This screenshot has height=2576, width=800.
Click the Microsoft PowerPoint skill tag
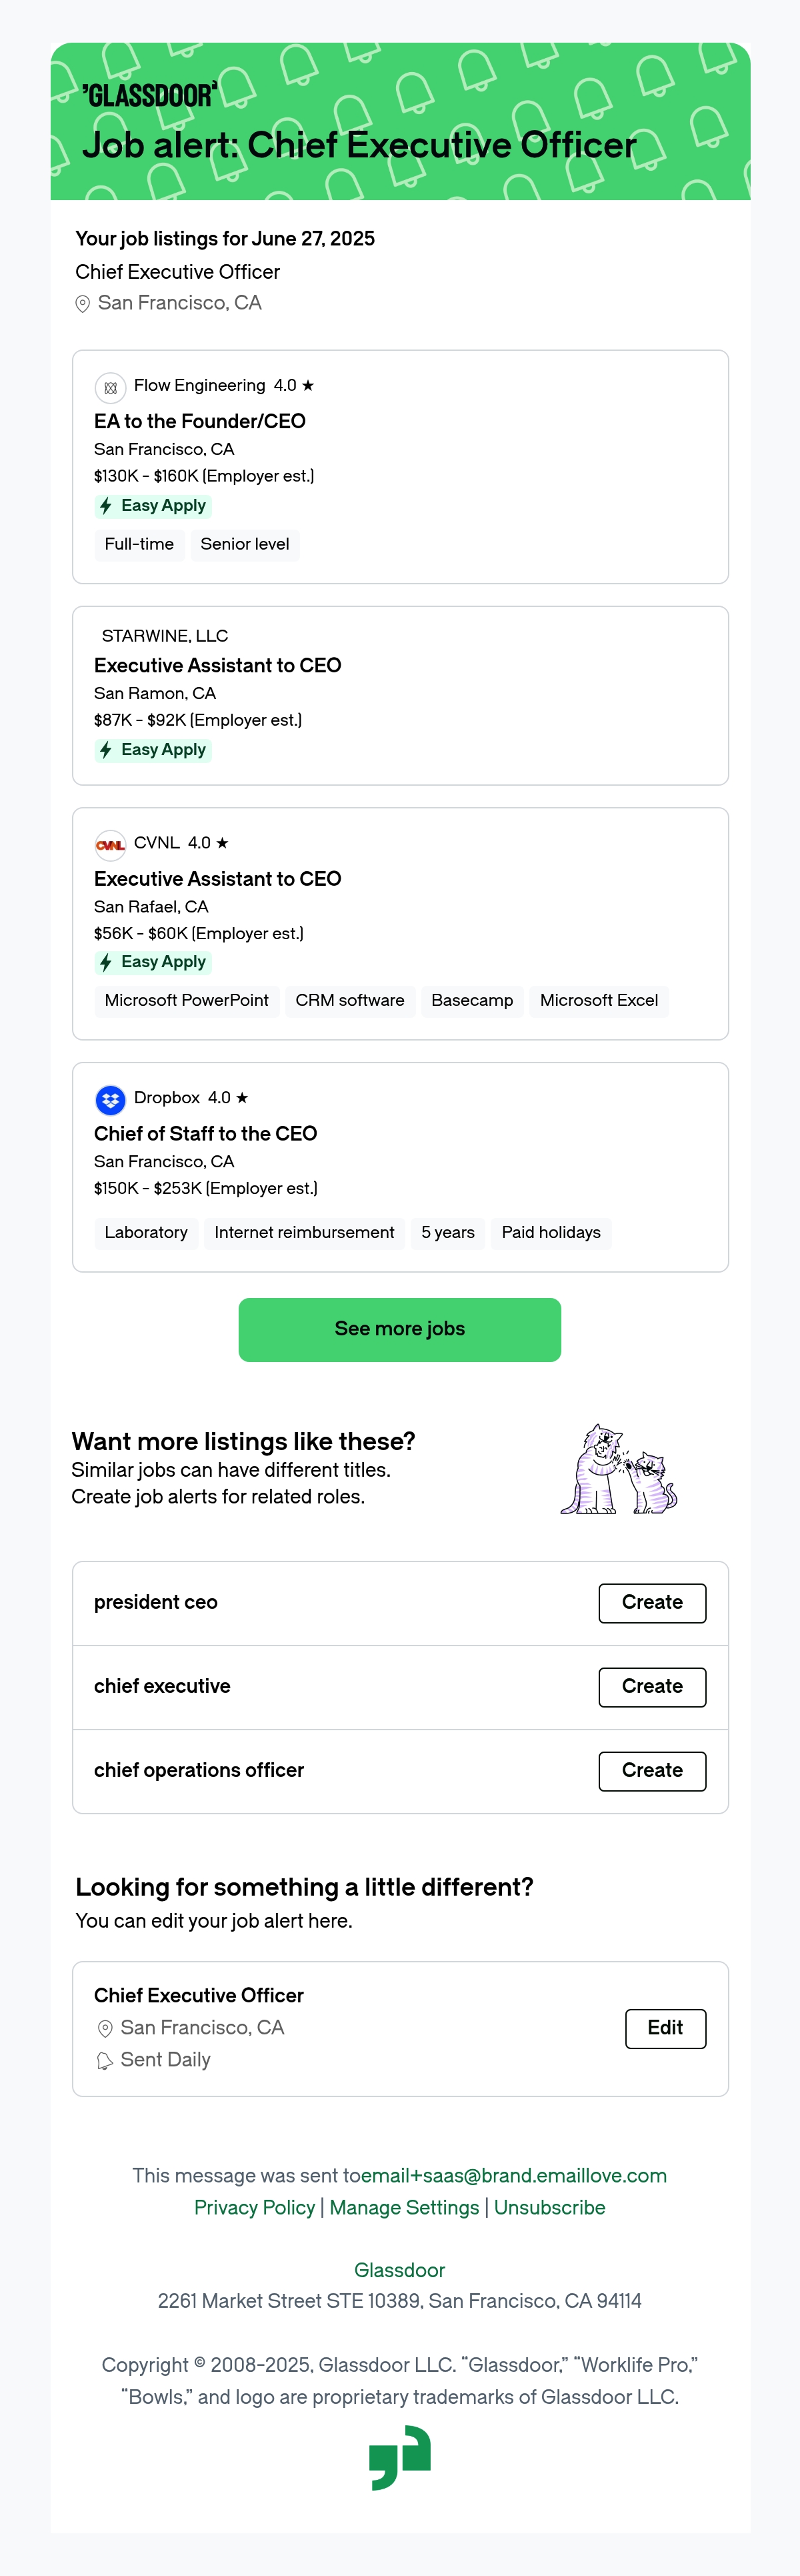pyautogui.click(x=186, y=1001)
